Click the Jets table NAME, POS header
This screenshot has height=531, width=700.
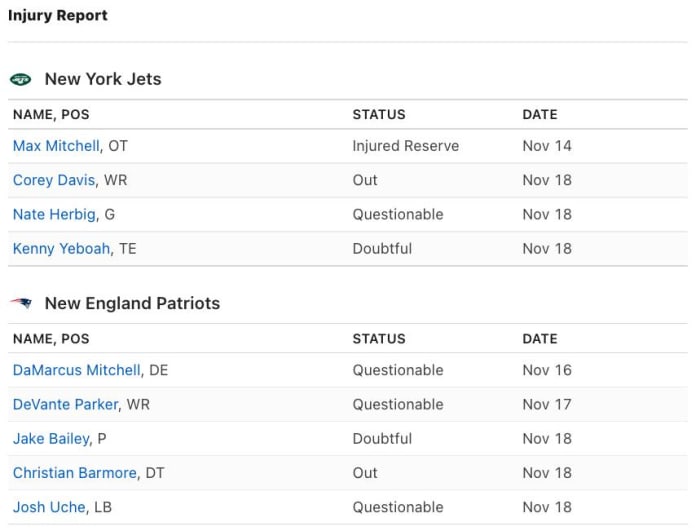(x=51, y=115)
